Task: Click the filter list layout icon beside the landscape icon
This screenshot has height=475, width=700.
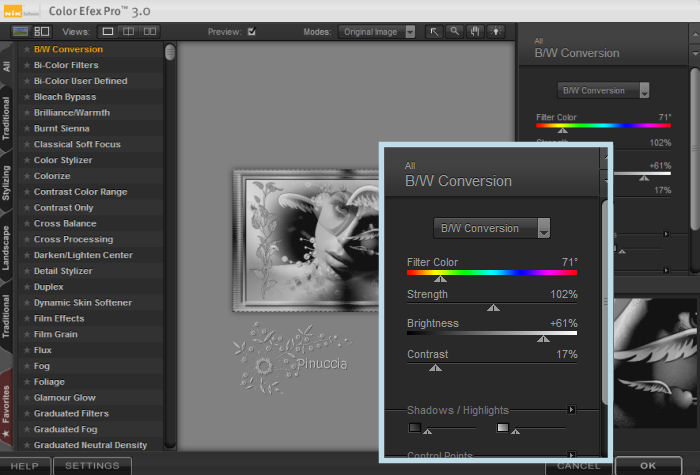Action: click(42, 31)
